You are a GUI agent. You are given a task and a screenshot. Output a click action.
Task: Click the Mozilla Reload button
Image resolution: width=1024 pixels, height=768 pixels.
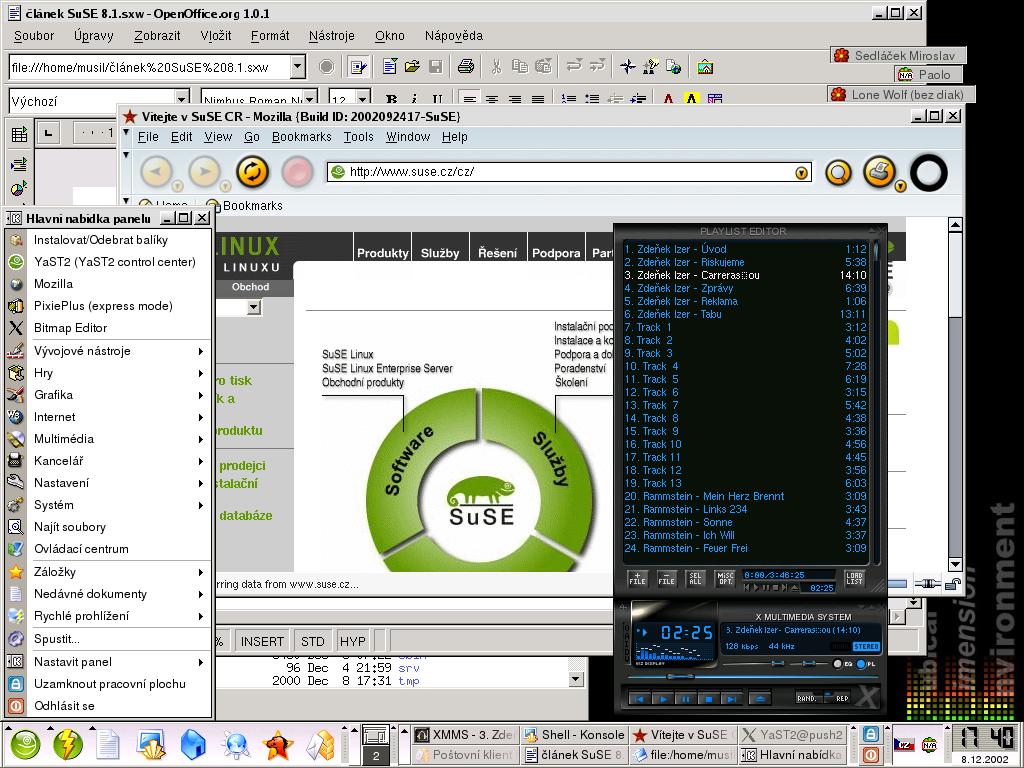point(252,172)
